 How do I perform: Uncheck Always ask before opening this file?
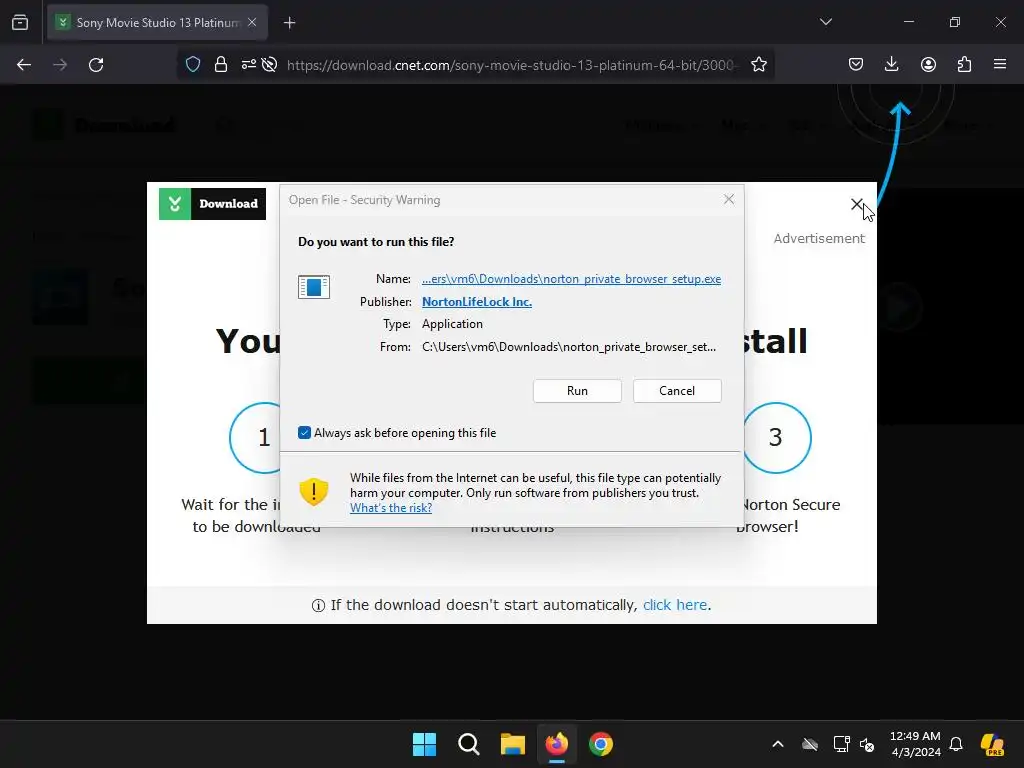304,433
